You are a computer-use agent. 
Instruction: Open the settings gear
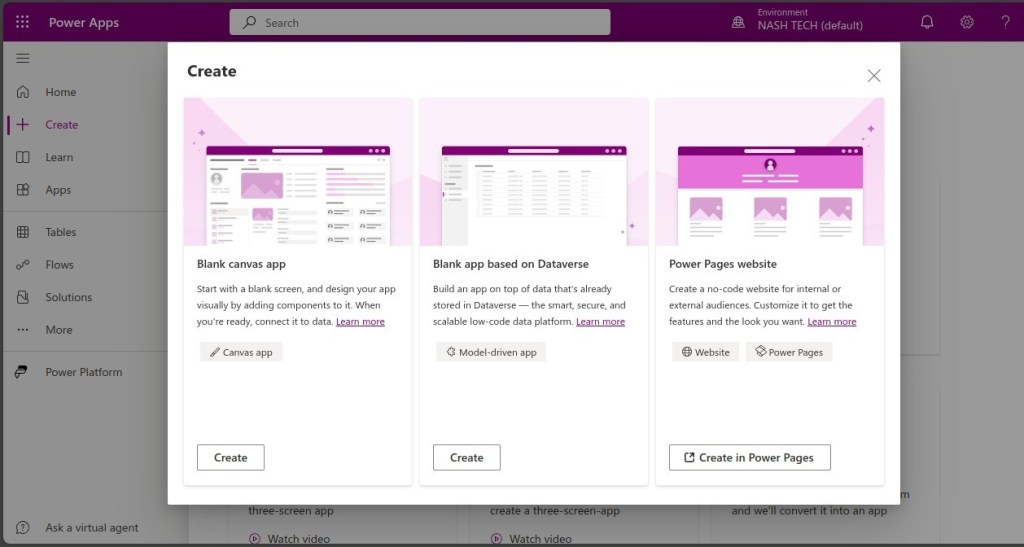point(967,22)
